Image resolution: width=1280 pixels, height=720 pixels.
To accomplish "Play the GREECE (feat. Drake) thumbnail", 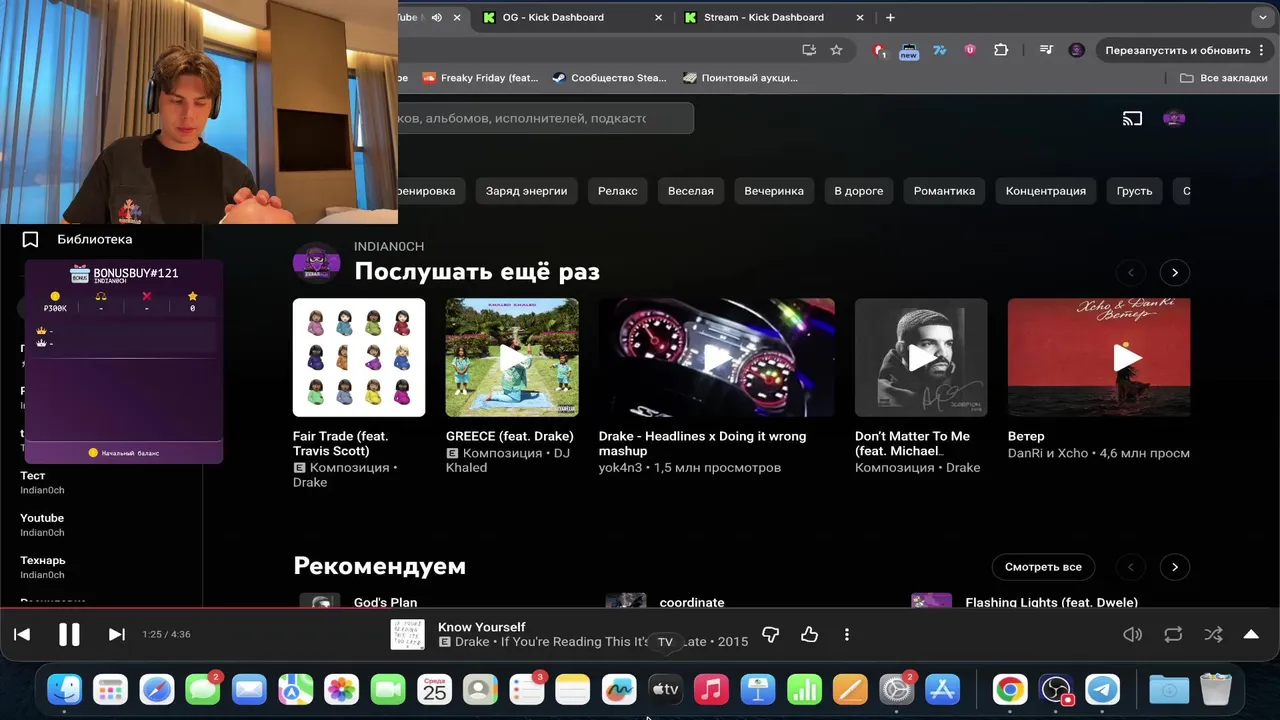I will [512, 357].
